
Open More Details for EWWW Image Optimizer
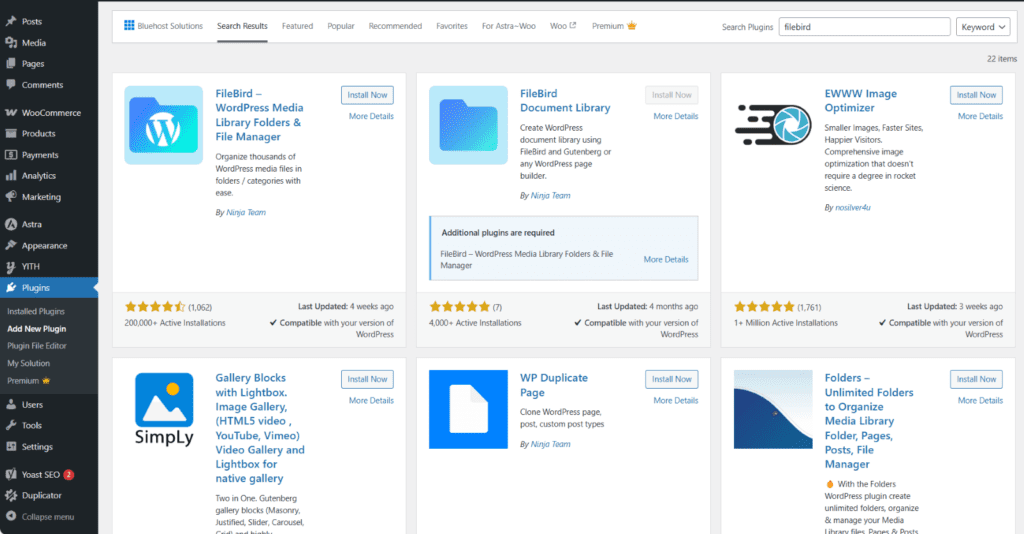click(980, 116)
